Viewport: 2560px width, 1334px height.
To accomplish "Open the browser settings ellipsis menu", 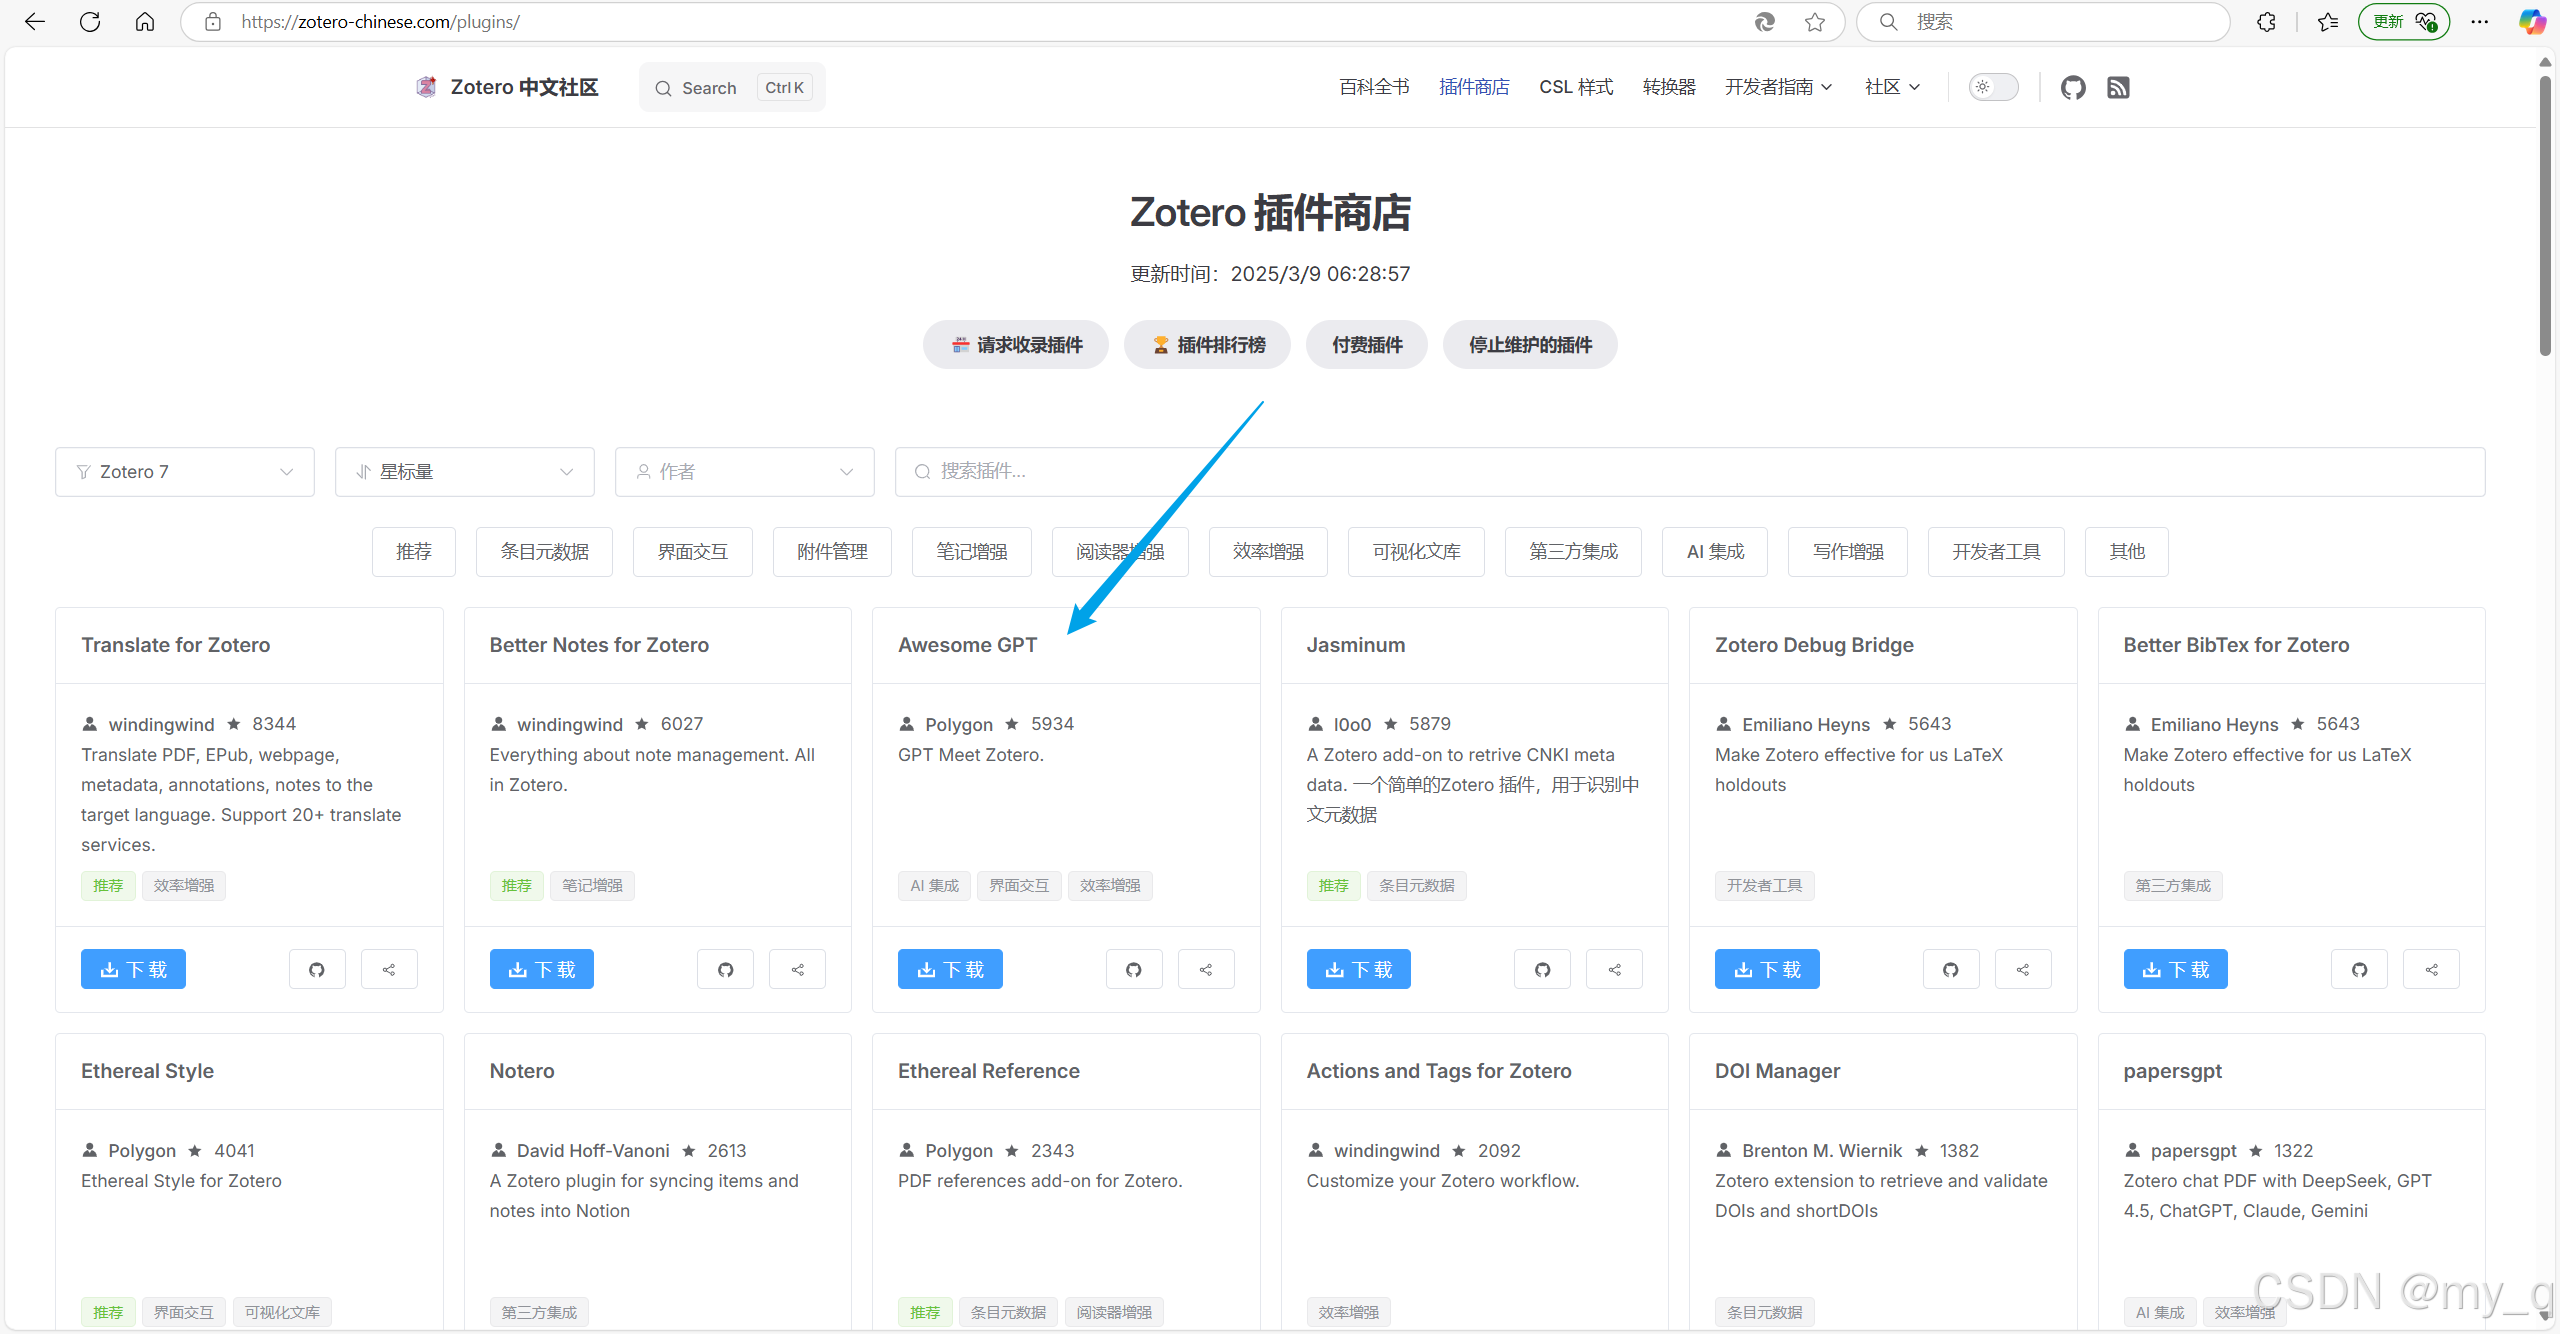I will click(2480, 22).
